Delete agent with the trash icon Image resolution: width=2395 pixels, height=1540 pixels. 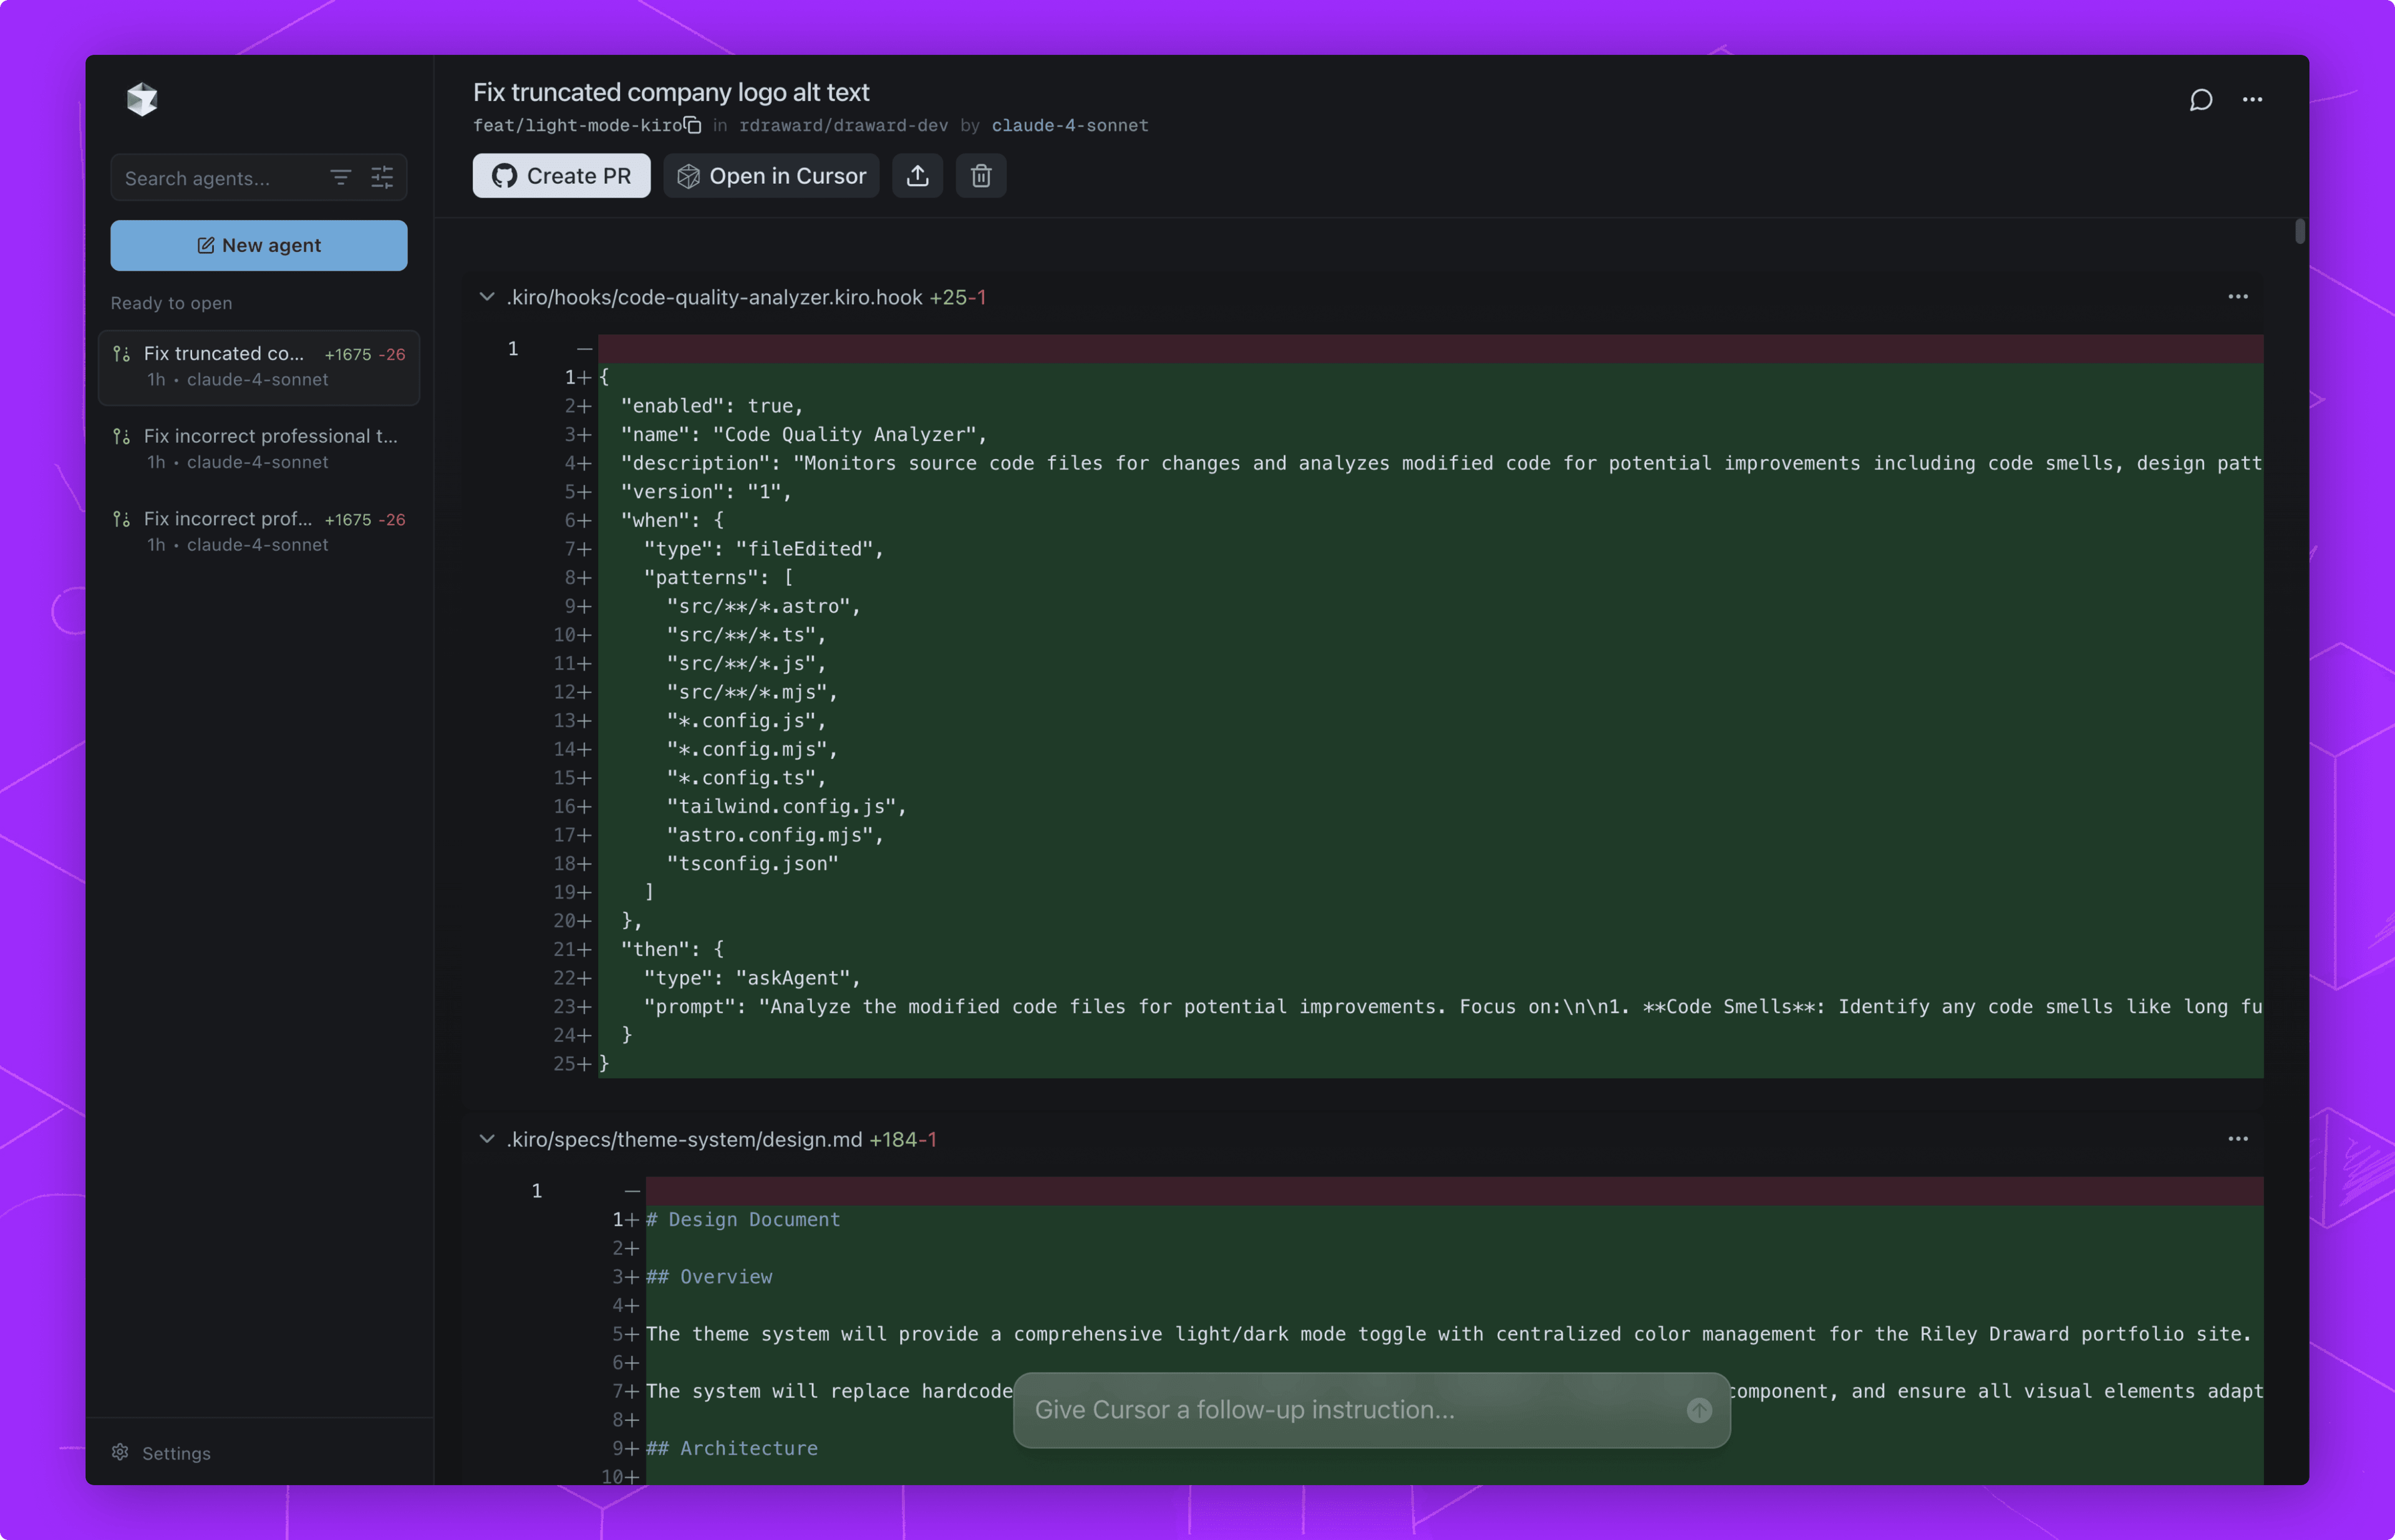point(981,176)
